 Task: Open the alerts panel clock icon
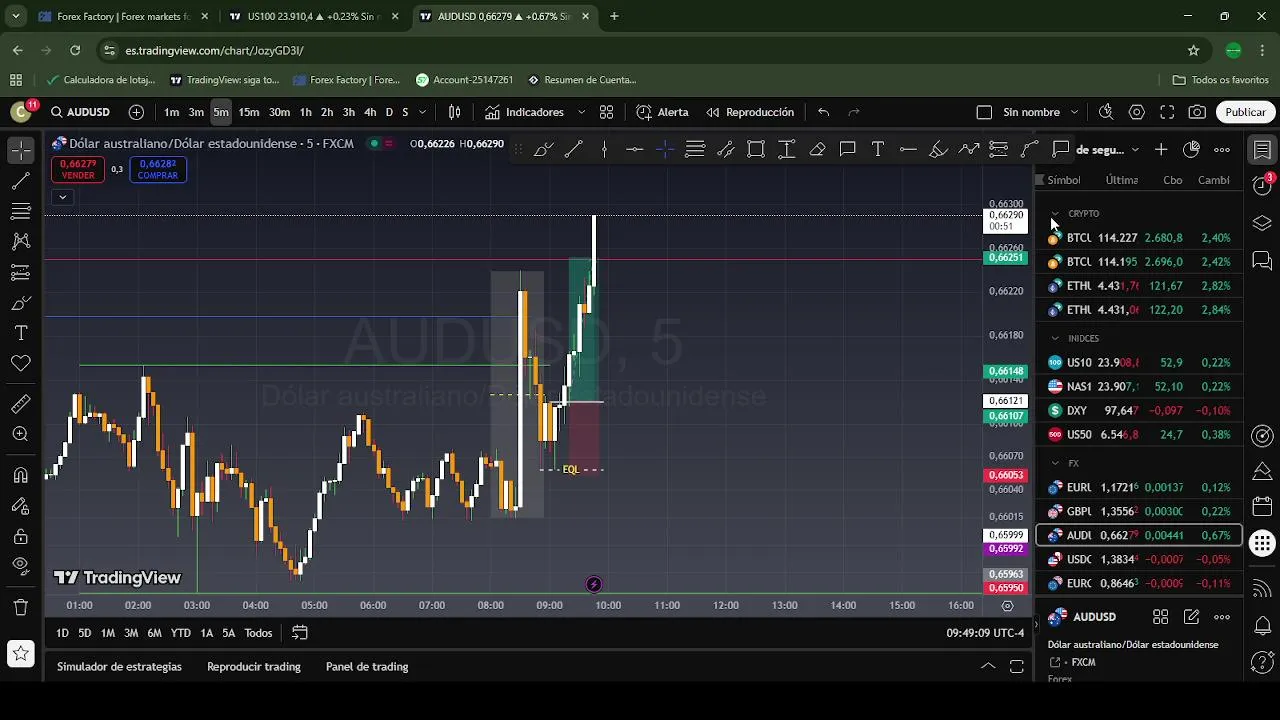coord(1262,186)
